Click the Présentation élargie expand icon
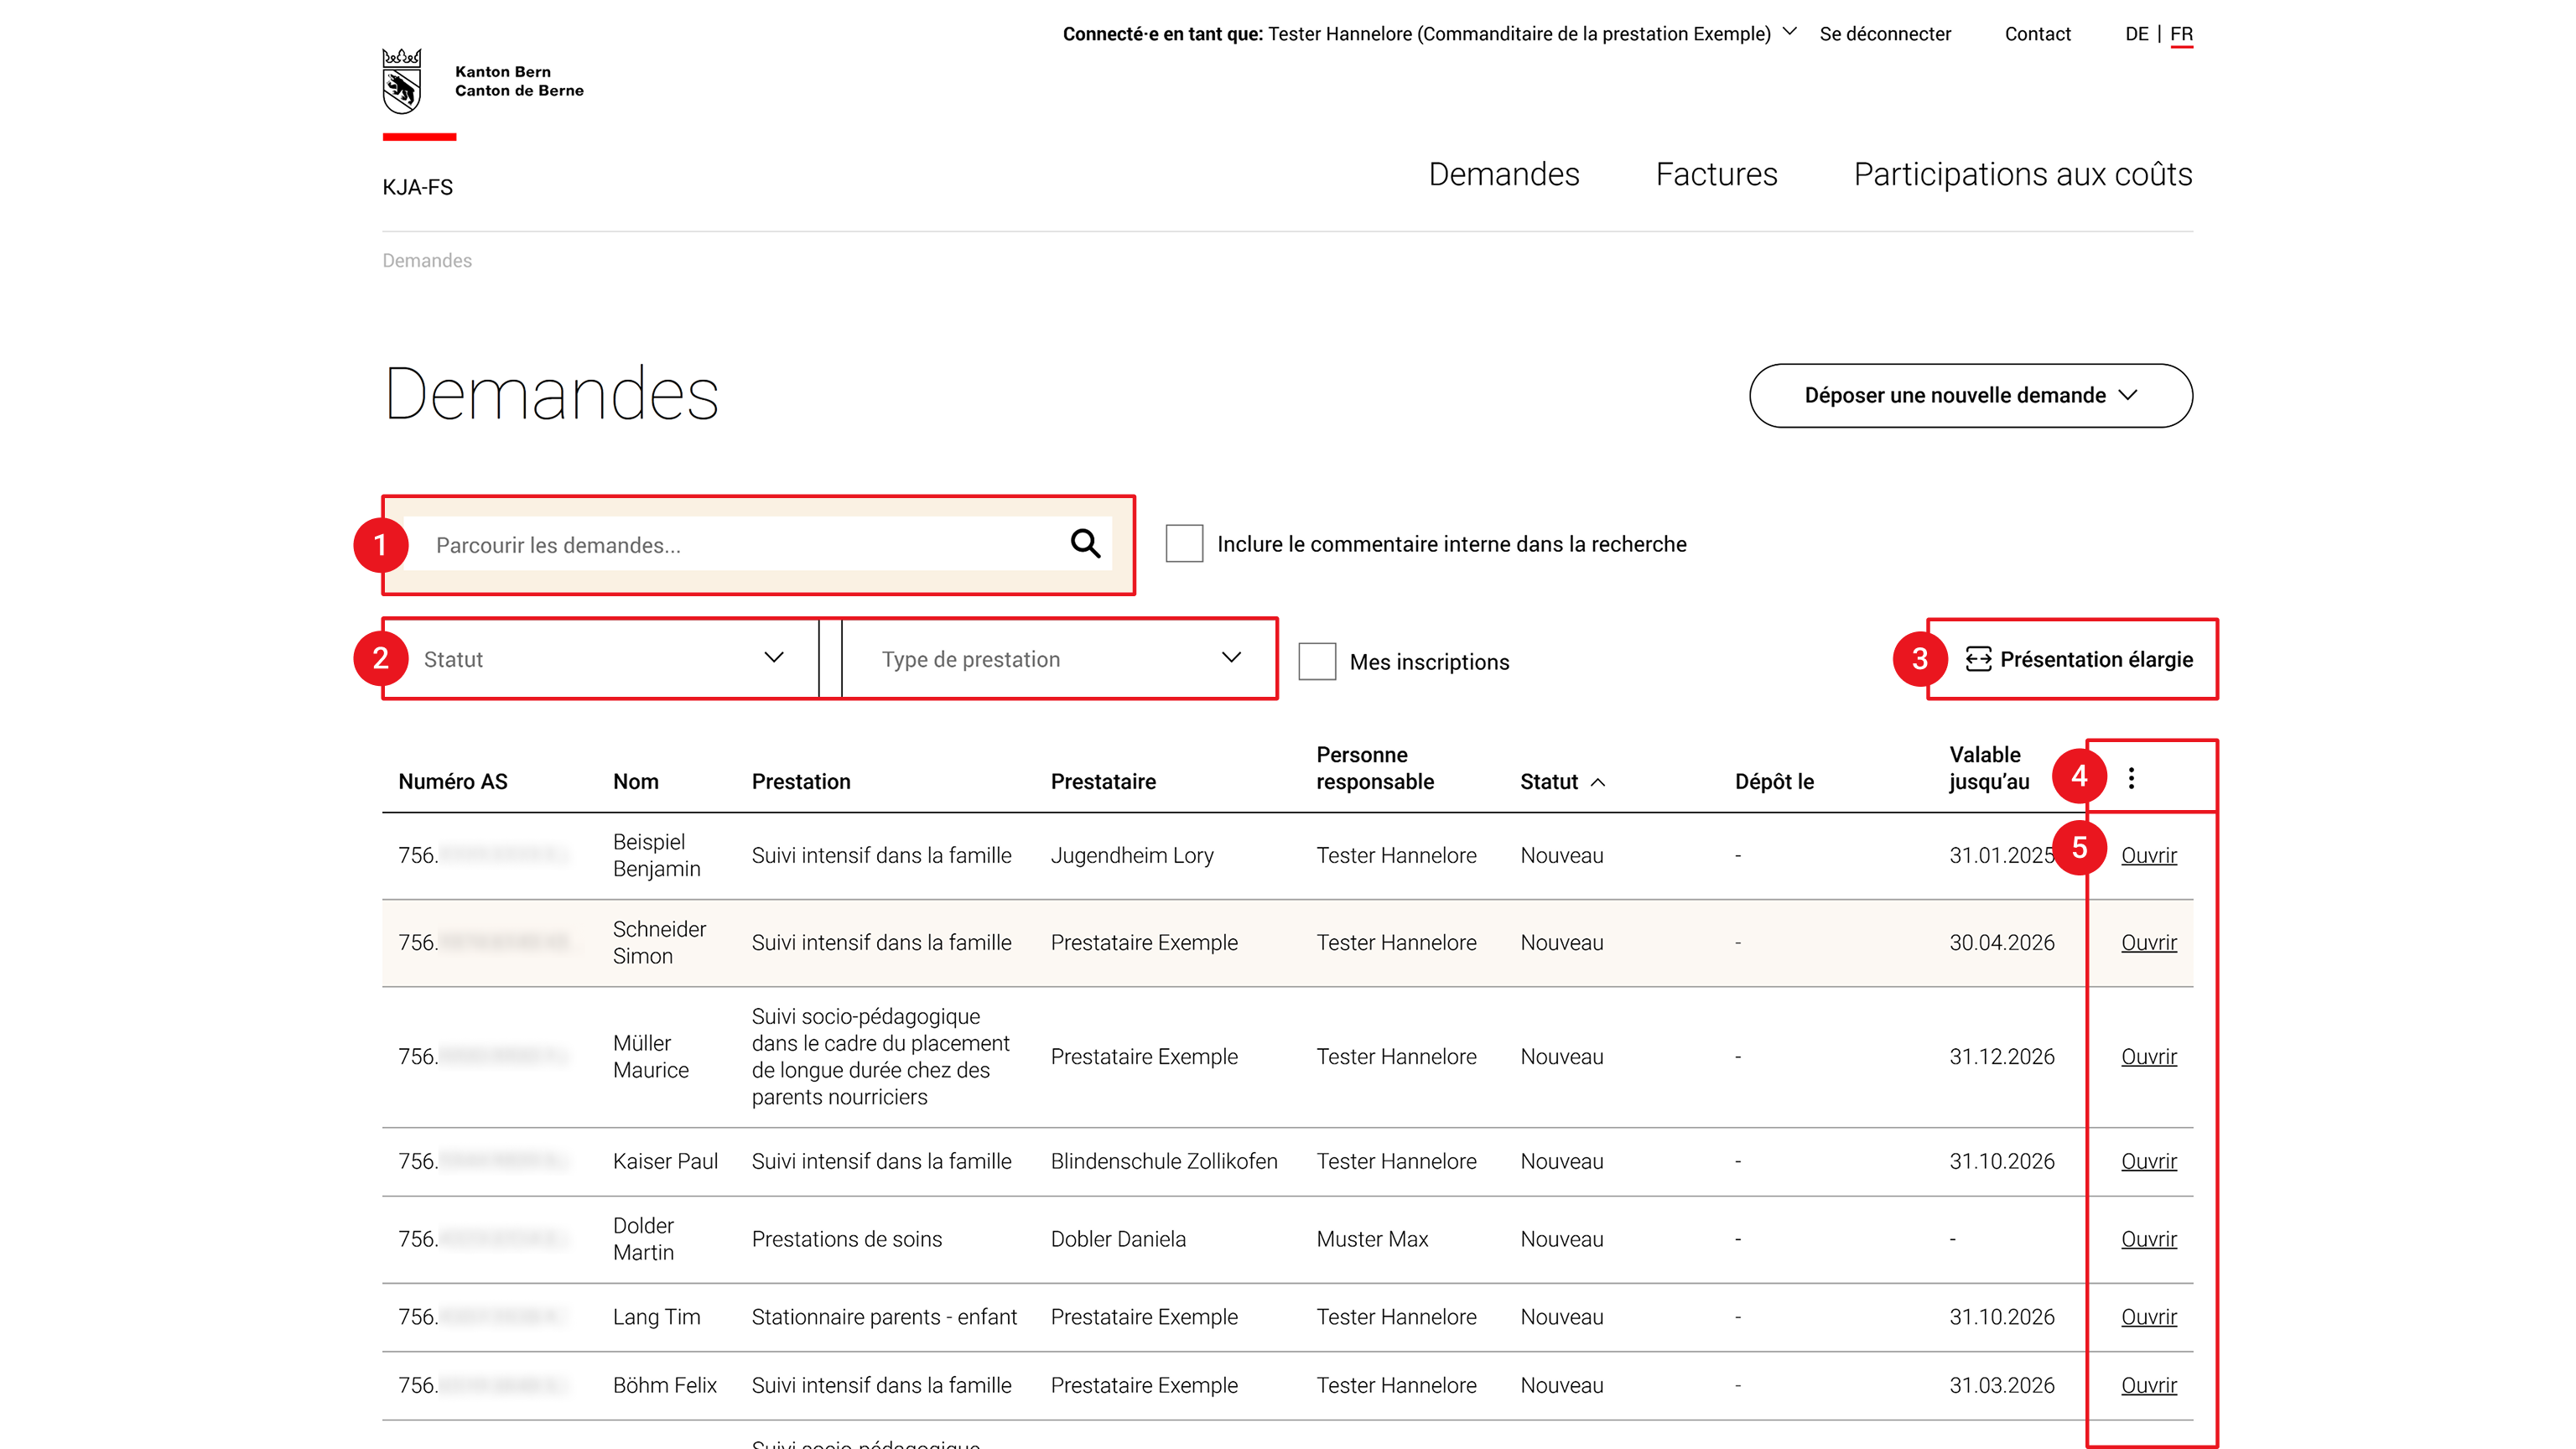 click(x=1977, y=659)
